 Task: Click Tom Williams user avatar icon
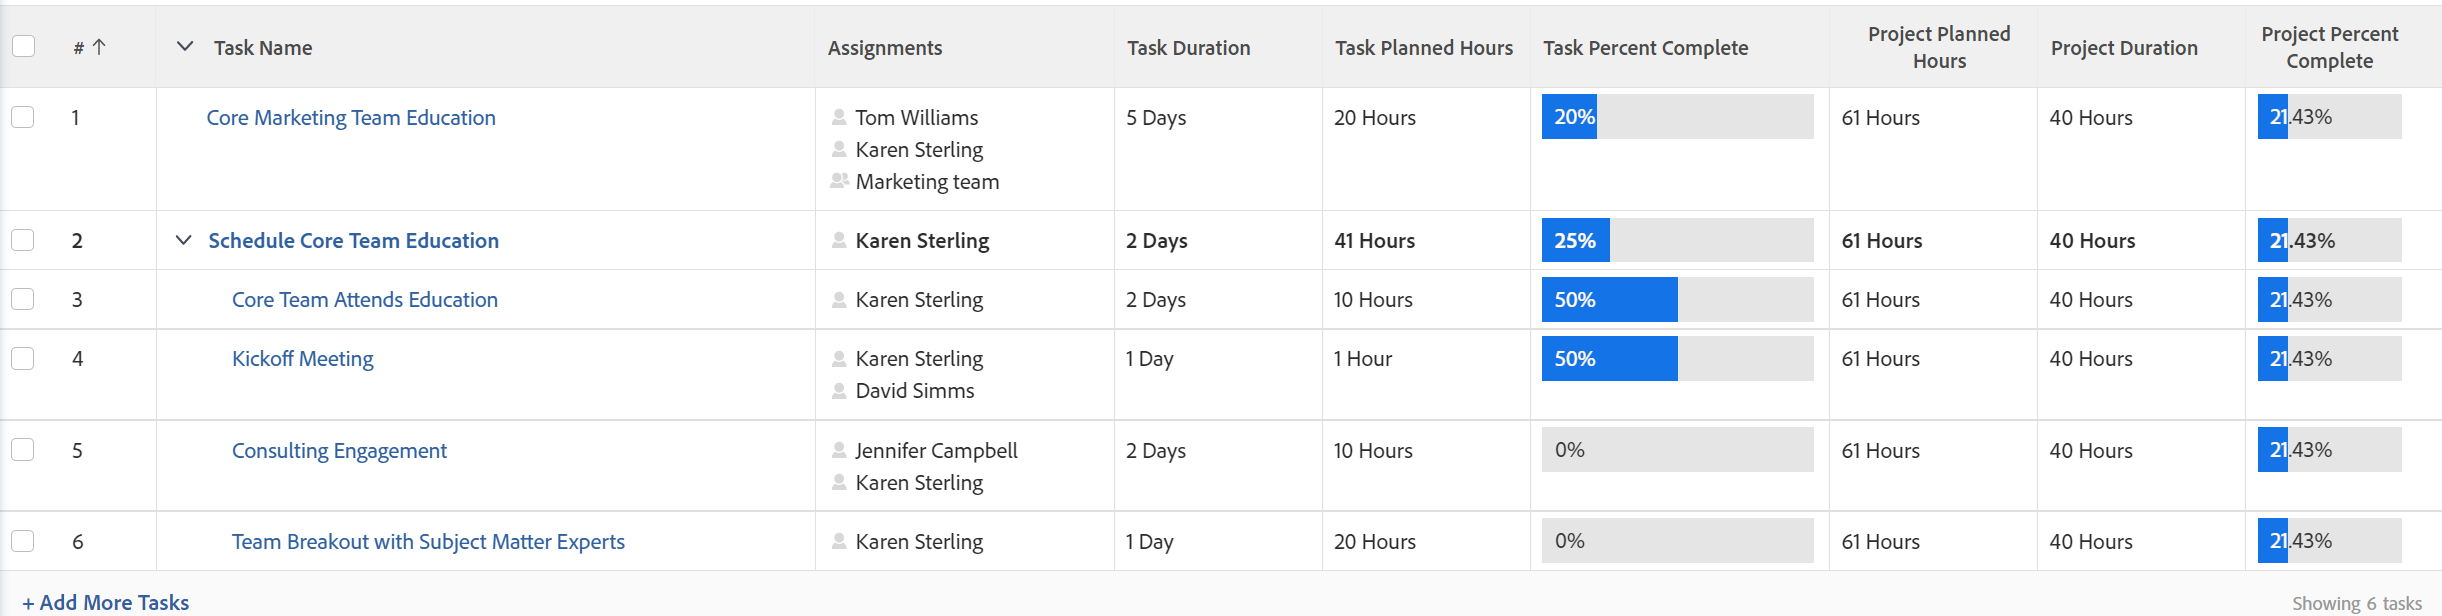click(839, 118)
